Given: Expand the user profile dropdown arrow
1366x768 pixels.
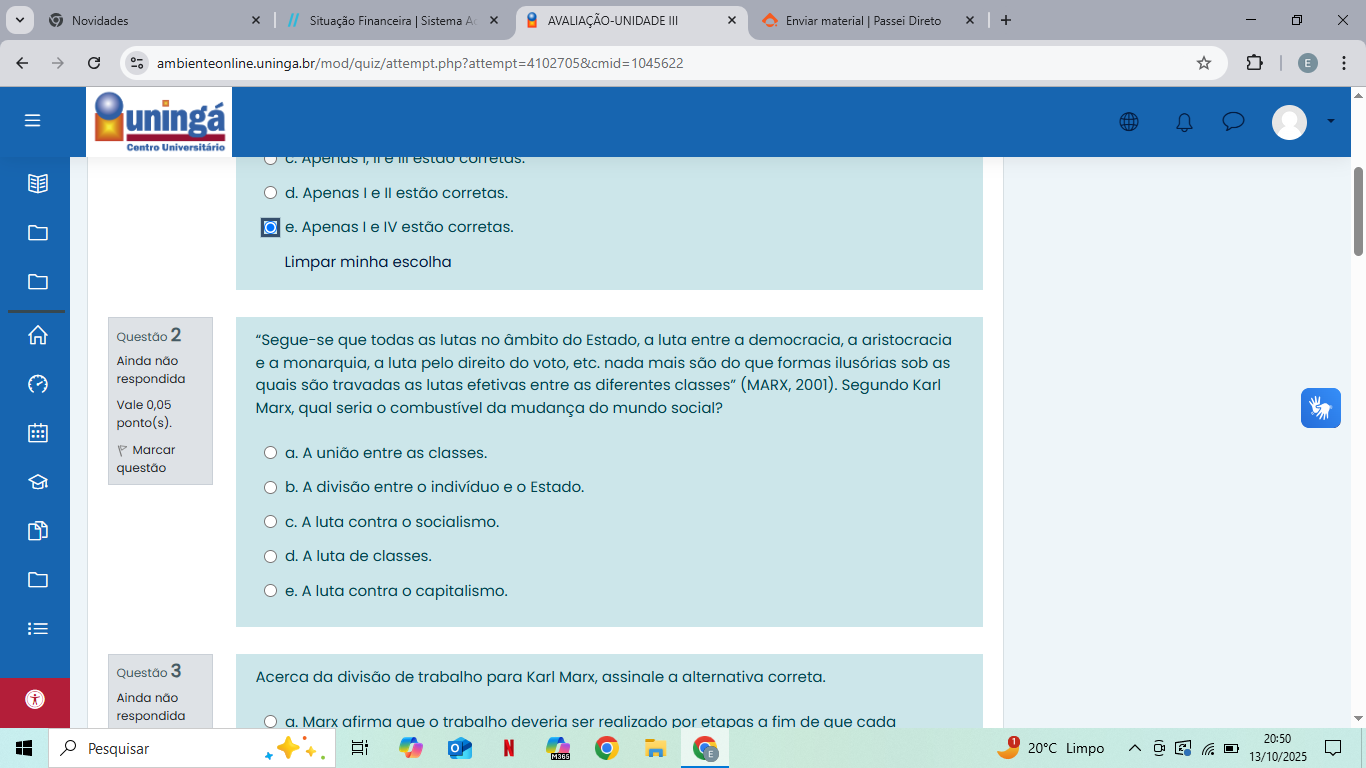Looking at the screenshot, I should (1330, 121).
